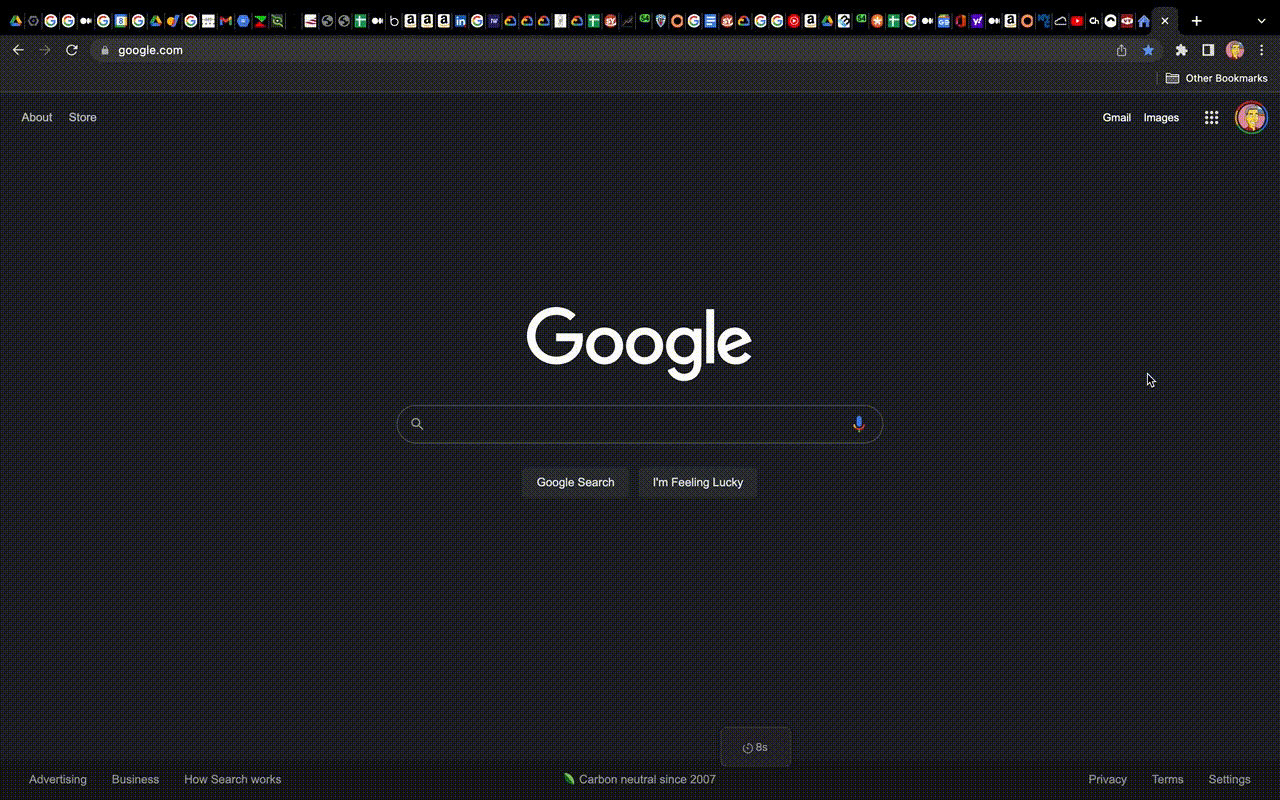Click the Google Search button
The image size is (1280, 800).
[575, 482]
